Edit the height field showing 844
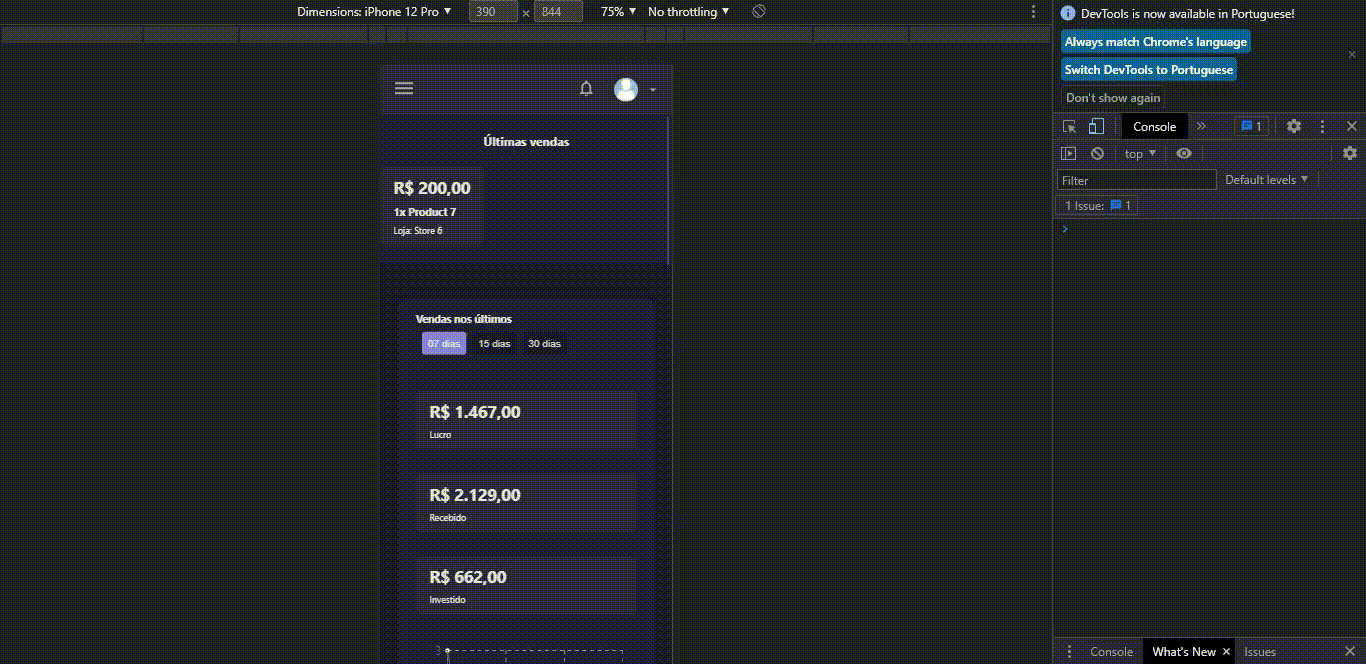Image resolution: width=1366 pixels, height=664 pixels. pos(559,12)
